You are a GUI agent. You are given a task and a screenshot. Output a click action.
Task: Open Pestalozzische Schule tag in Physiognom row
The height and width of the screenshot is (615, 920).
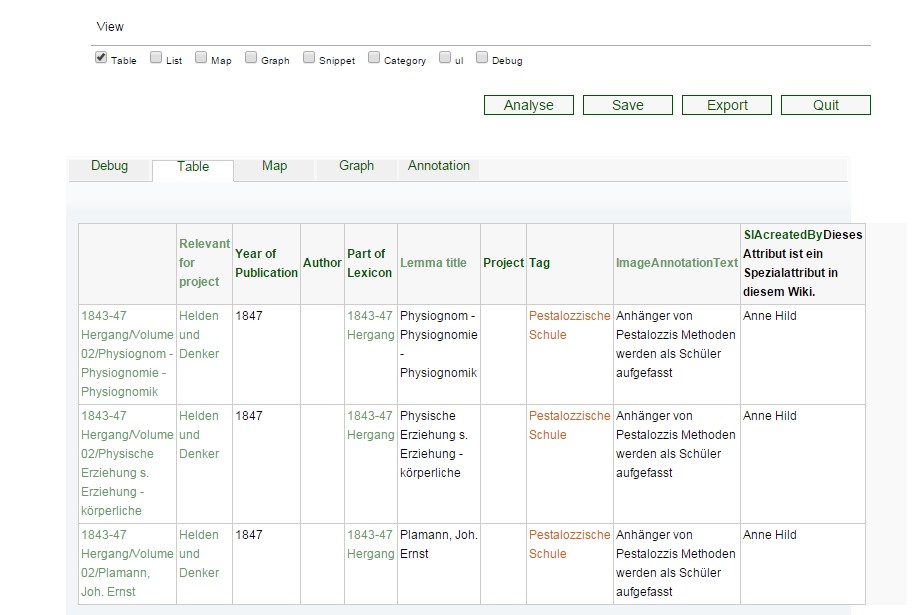569,325
